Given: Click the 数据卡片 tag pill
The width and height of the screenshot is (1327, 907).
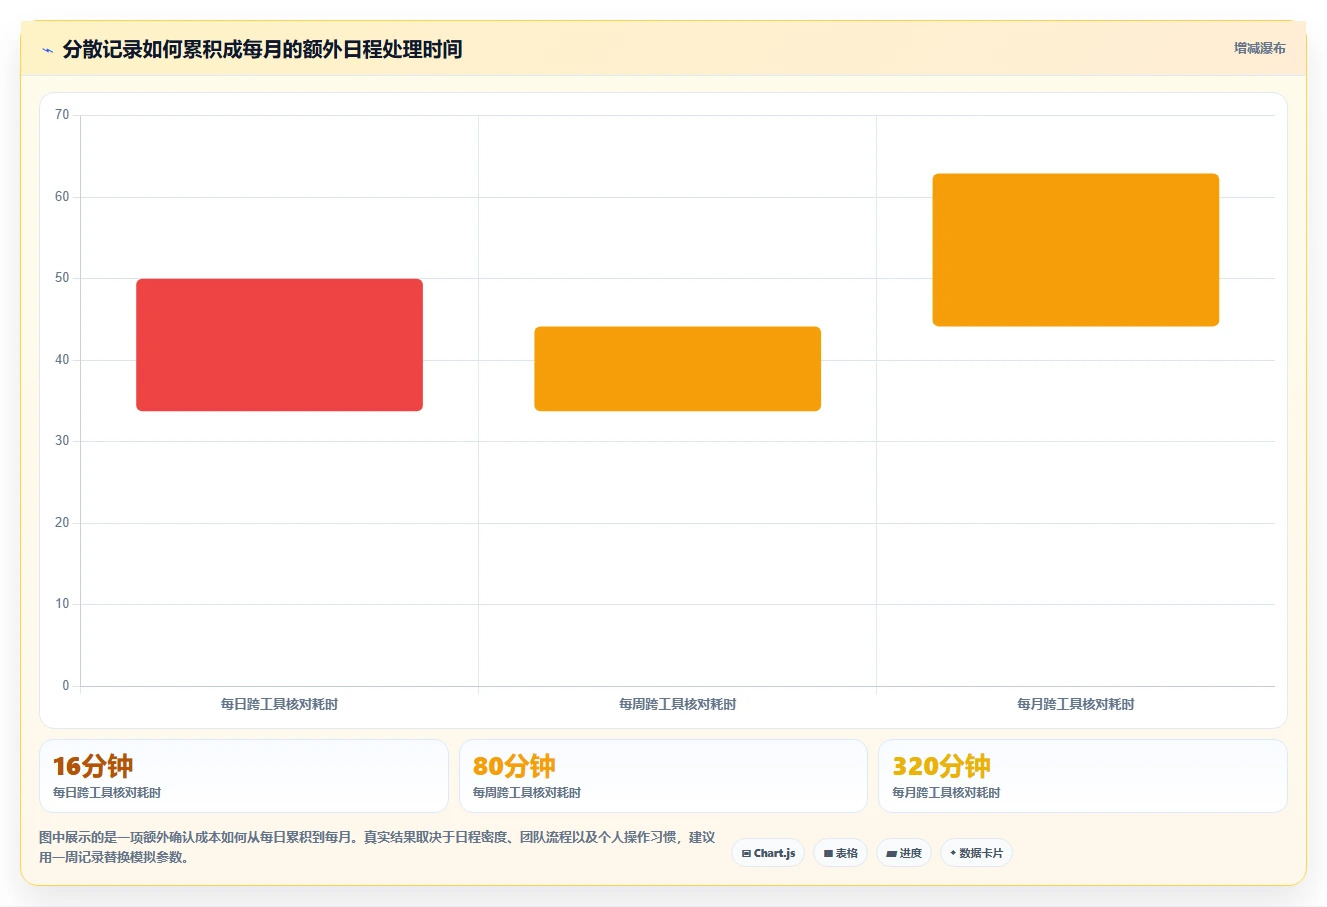Looking at the screenshot, I should click(x=976, y=853).
